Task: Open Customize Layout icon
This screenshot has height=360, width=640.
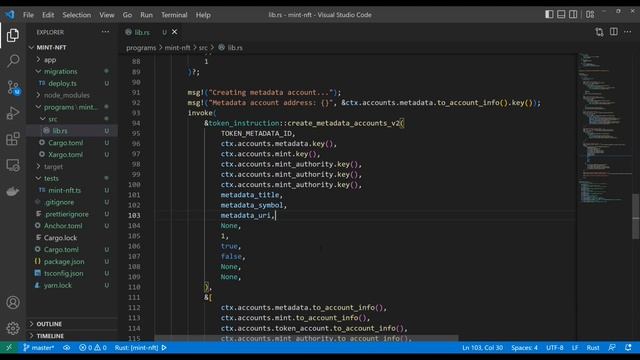Action: tap(590, 14)
